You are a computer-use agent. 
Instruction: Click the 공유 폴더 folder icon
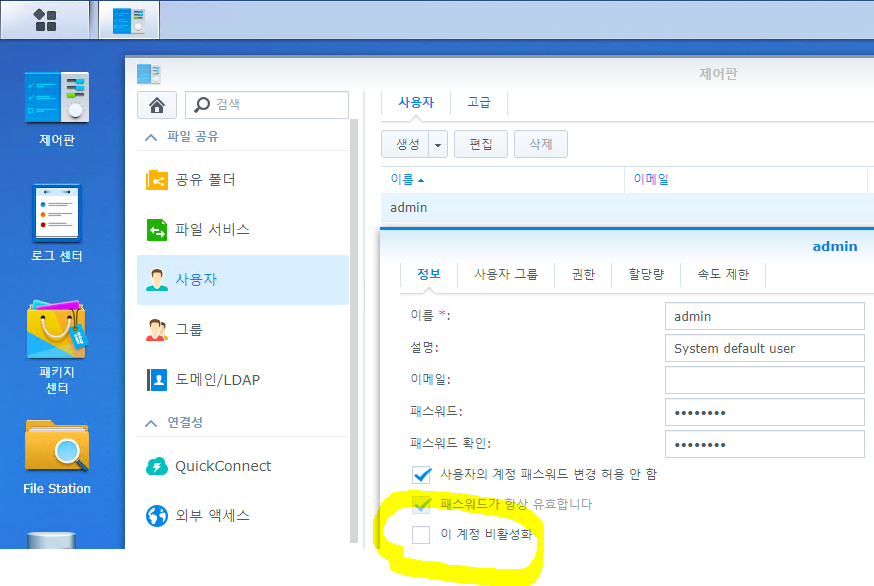click(x=157, y=180)
